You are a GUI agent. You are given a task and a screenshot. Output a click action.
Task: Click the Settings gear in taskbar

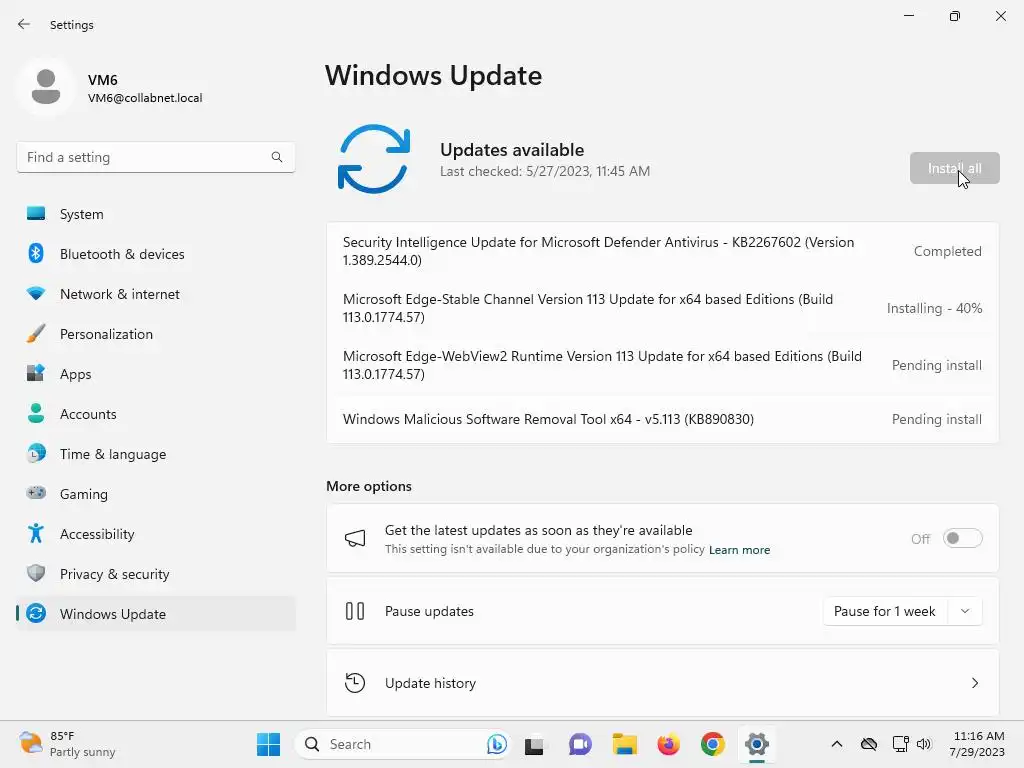(x=756, y=744)
